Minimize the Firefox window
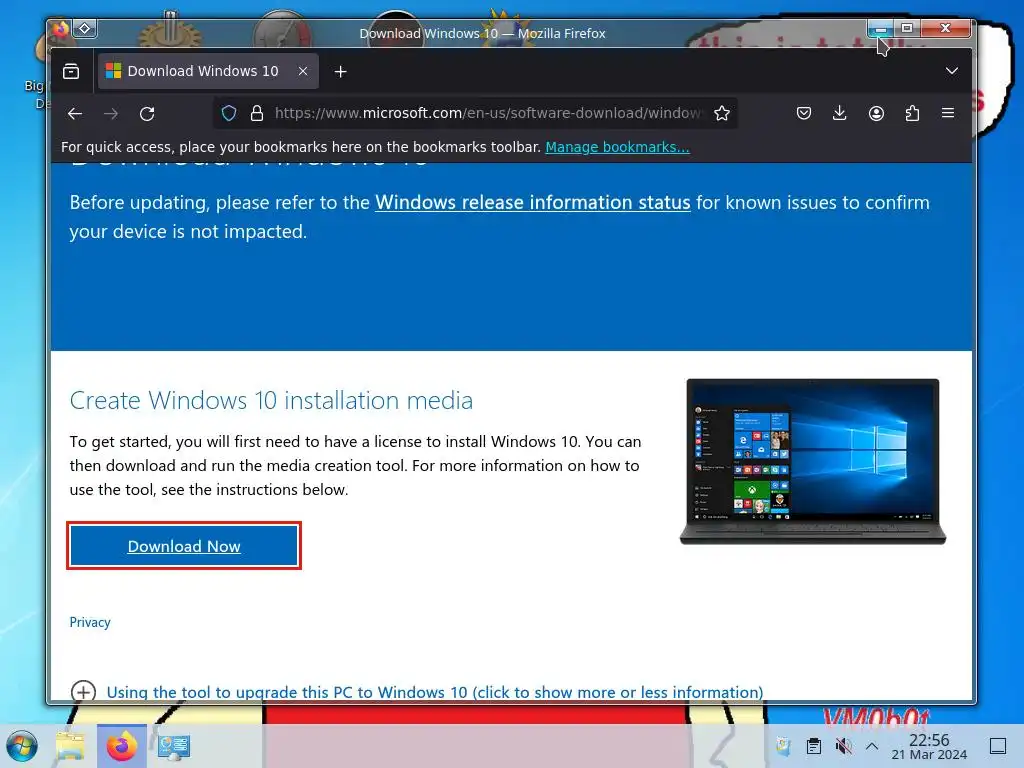The height and width of the screenshot is (768, 1024). tap(880, 28)
